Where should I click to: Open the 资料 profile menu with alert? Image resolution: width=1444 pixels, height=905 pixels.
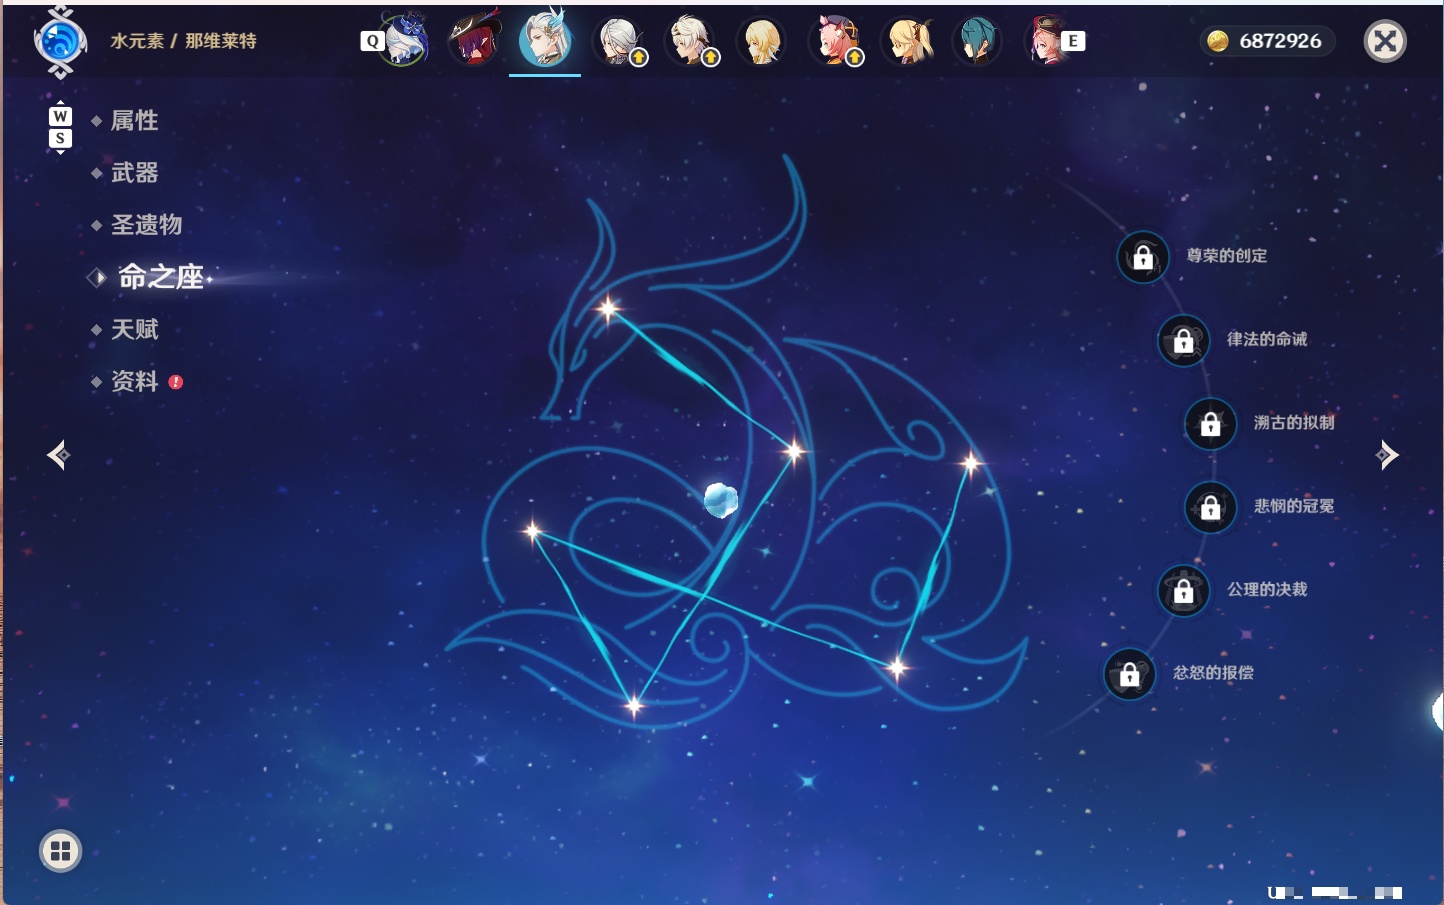point(136,381)
